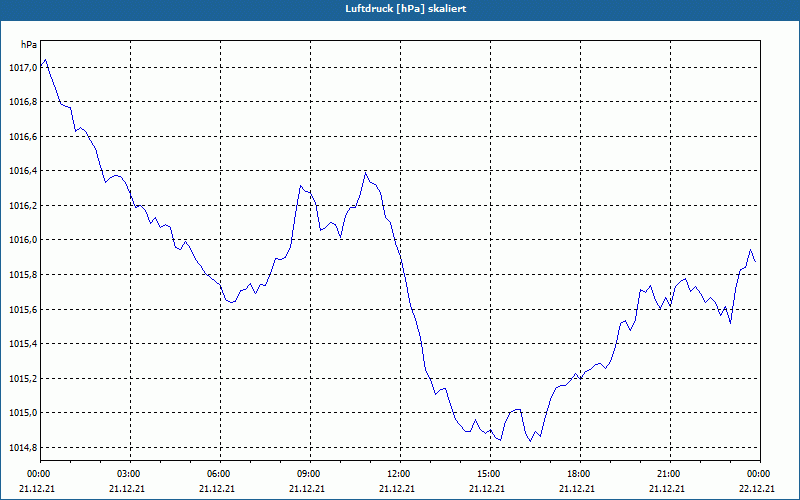Click the y-axis value 1015,8
Viewport: 800px width, 500px height.
coord(23,275)
